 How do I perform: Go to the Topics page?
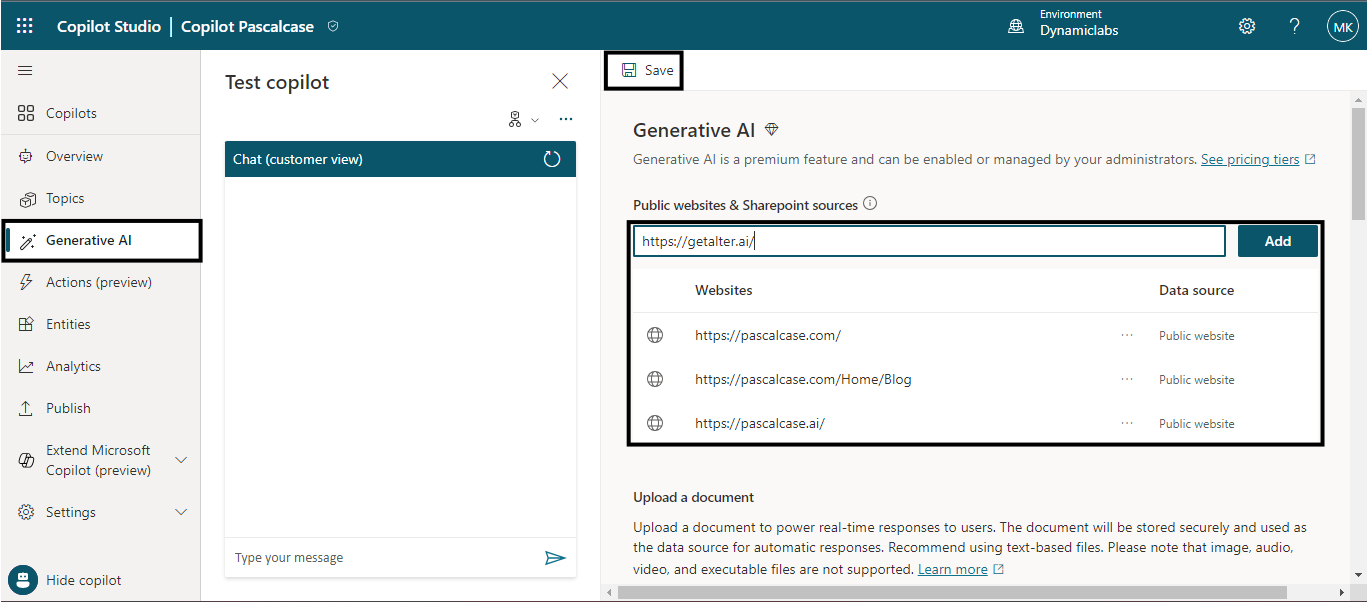coord(65,198)
